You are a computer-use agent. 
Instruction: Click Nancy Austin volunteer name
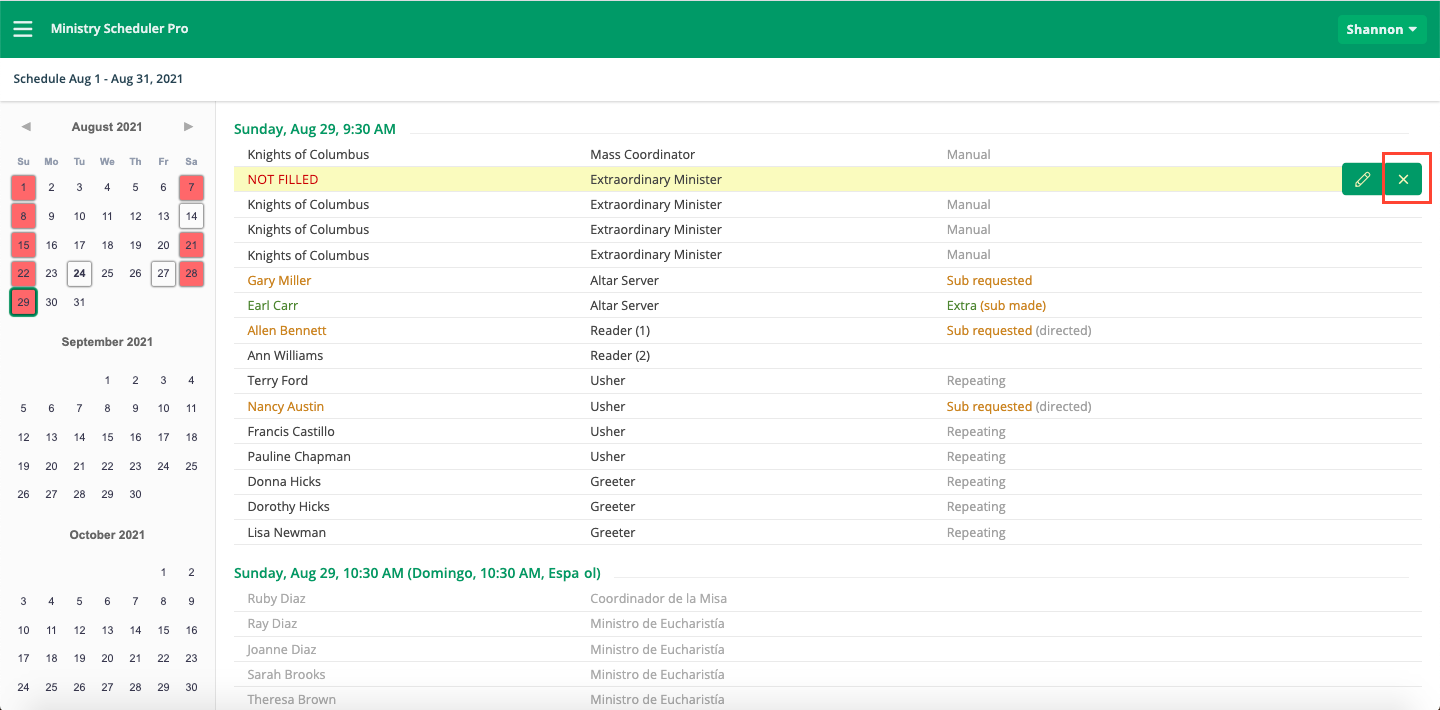point(286,406)
